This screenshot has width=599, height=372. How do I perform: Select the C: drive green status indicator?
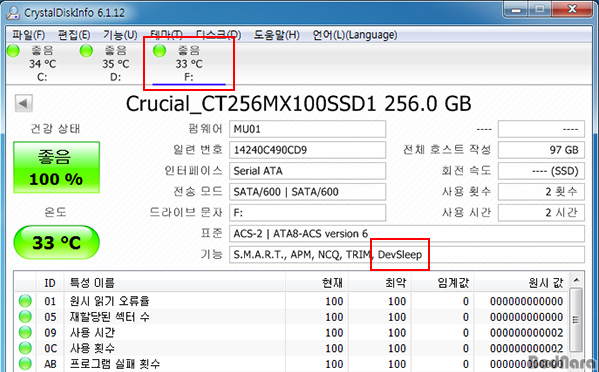(x=13, y=50)
